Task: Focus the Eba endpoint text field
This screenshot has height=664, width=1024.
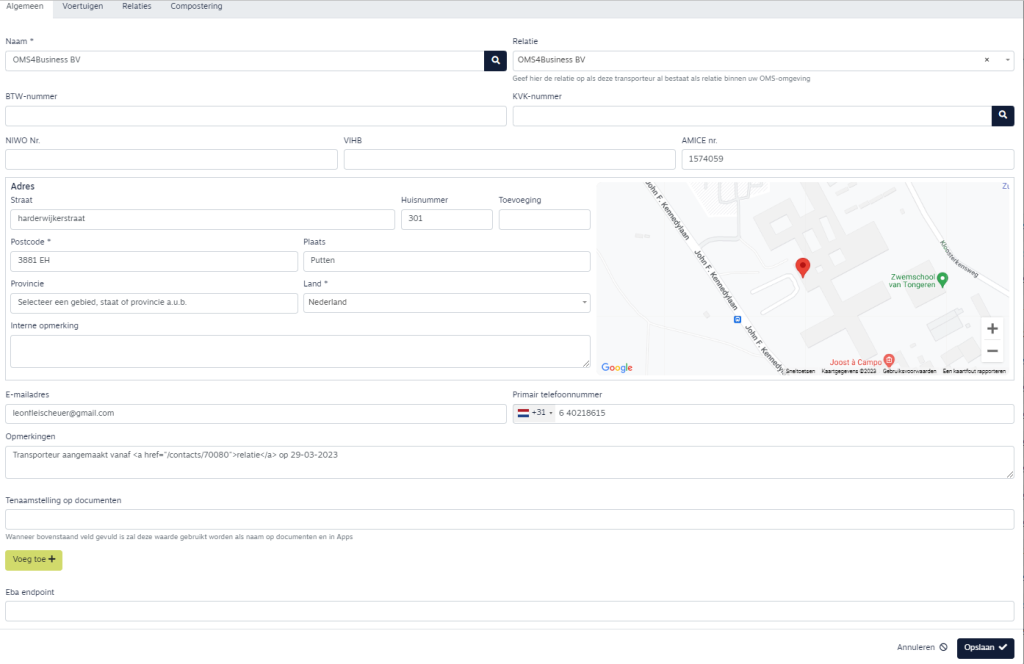Action: pos(510,611)
